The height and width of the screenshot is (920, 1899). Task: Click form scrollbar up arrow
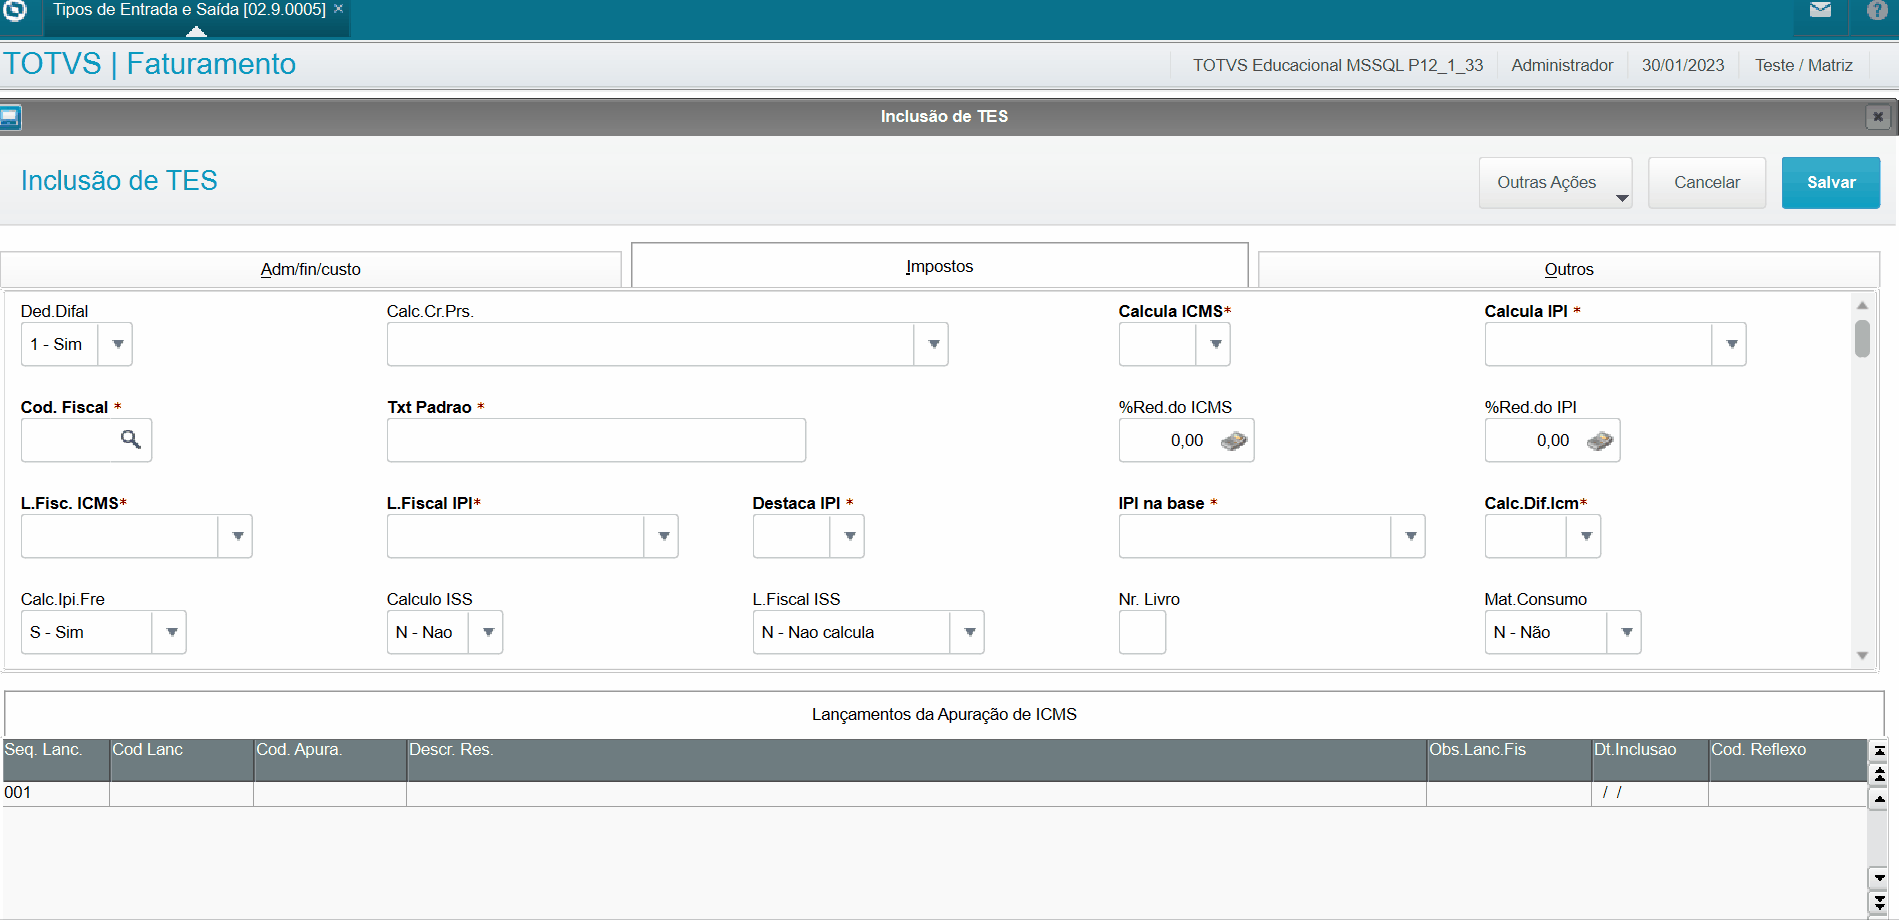point(1862,306)
